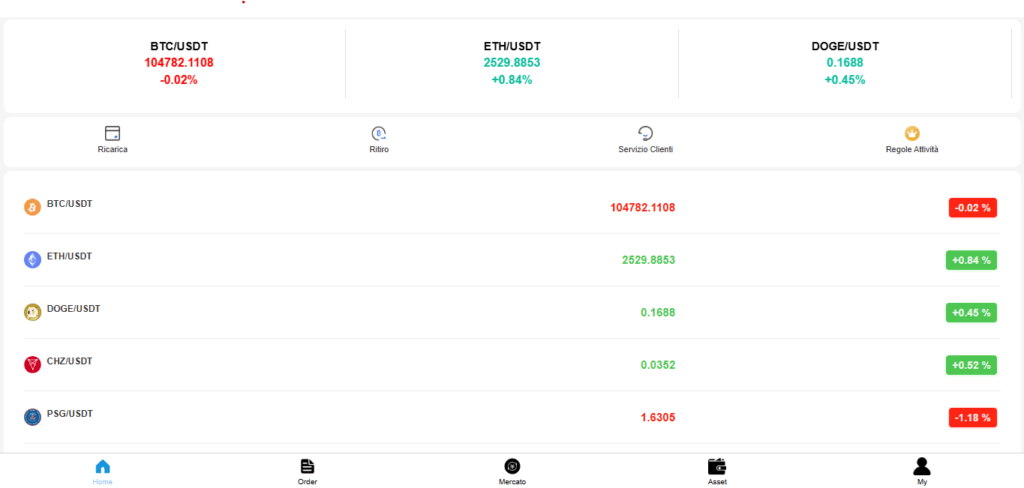Screen dimensions: 1024x488
Task: Click the Ricarica wallet icon
Action: click(112, 133)
